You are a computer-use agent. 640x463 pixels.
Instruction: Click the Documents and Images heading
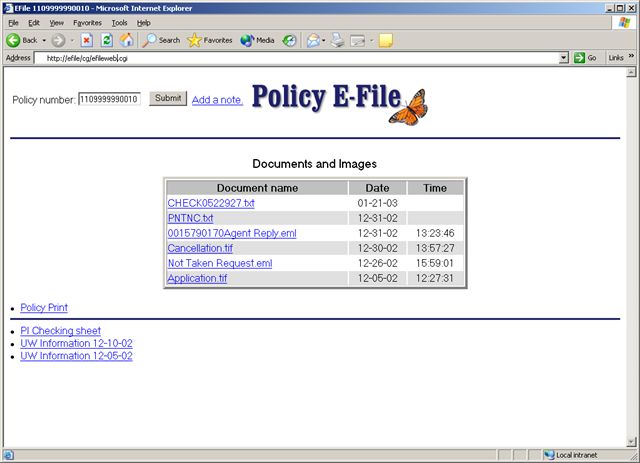click(314, 164)
